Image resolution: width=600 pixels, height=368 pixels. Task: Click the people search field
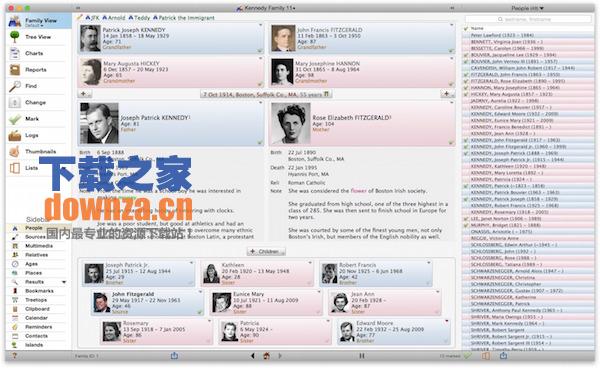point(528,19)
